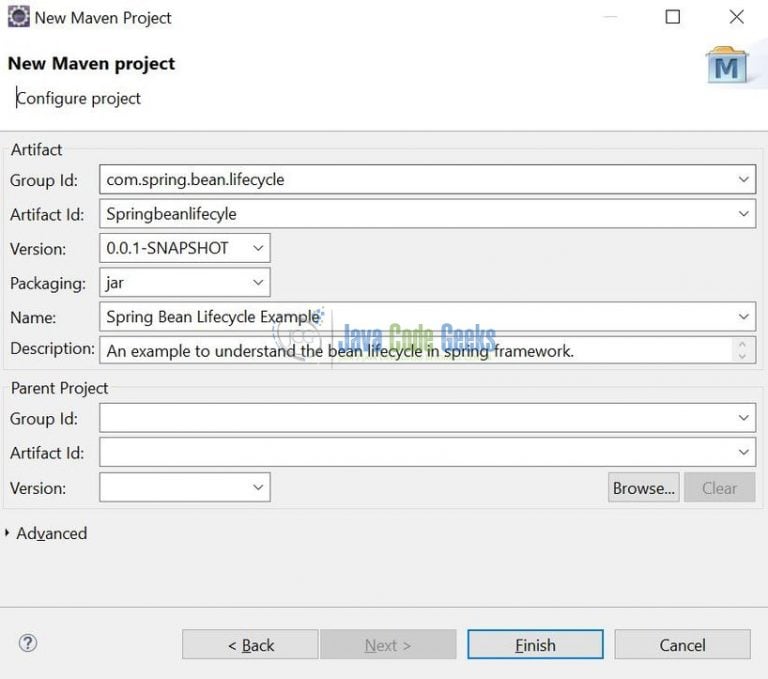
Task: Open Parent Project Artifact Id dropdown arrow
Action: (x=744, y=452)
